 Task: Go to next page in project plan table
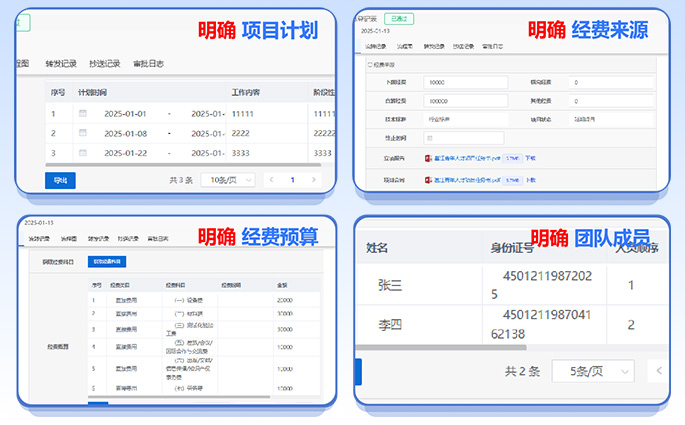point(314,180)
